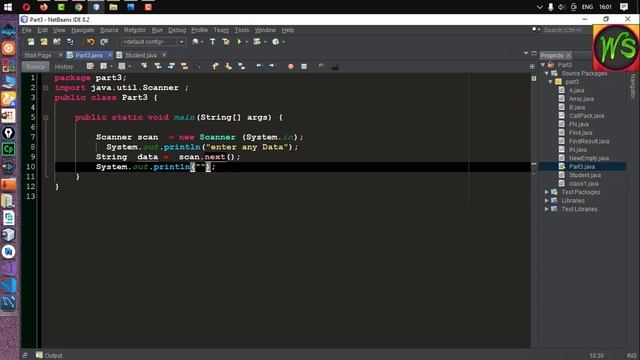Open the Output panel button
Image resolution: width=640 pixels, height=360 pixels.
49,356
